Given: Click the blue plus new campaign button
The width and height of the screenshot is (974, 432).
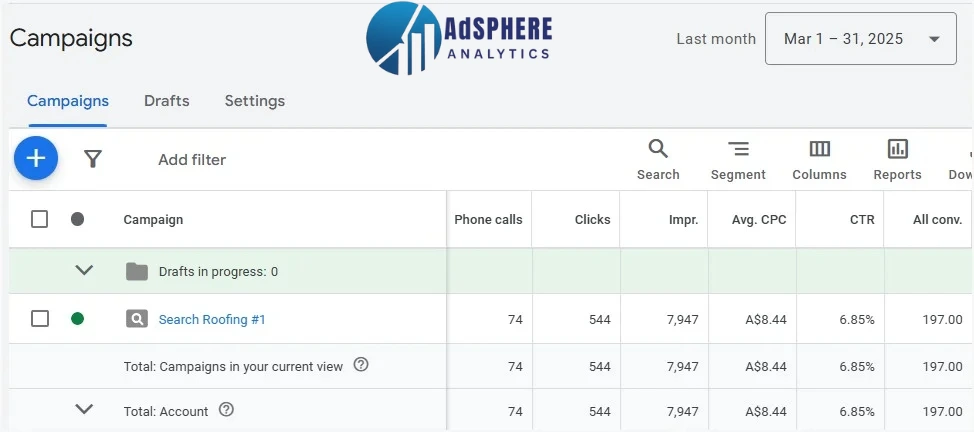Looking at the screenshot, I should [36, 159].
